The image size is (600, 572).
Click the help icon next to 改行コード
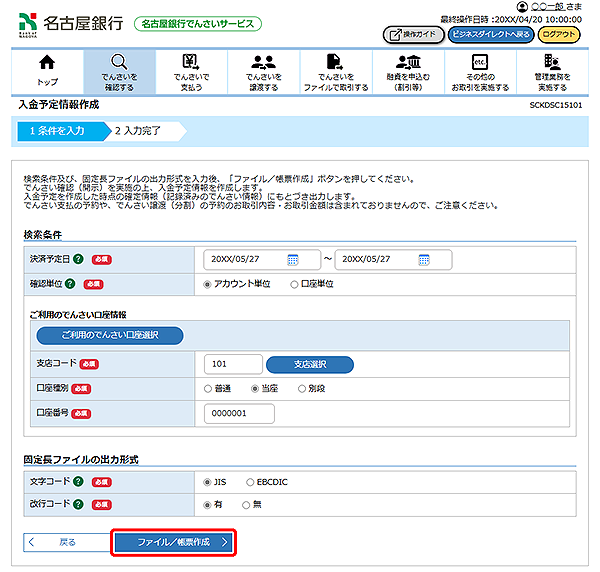77,505
